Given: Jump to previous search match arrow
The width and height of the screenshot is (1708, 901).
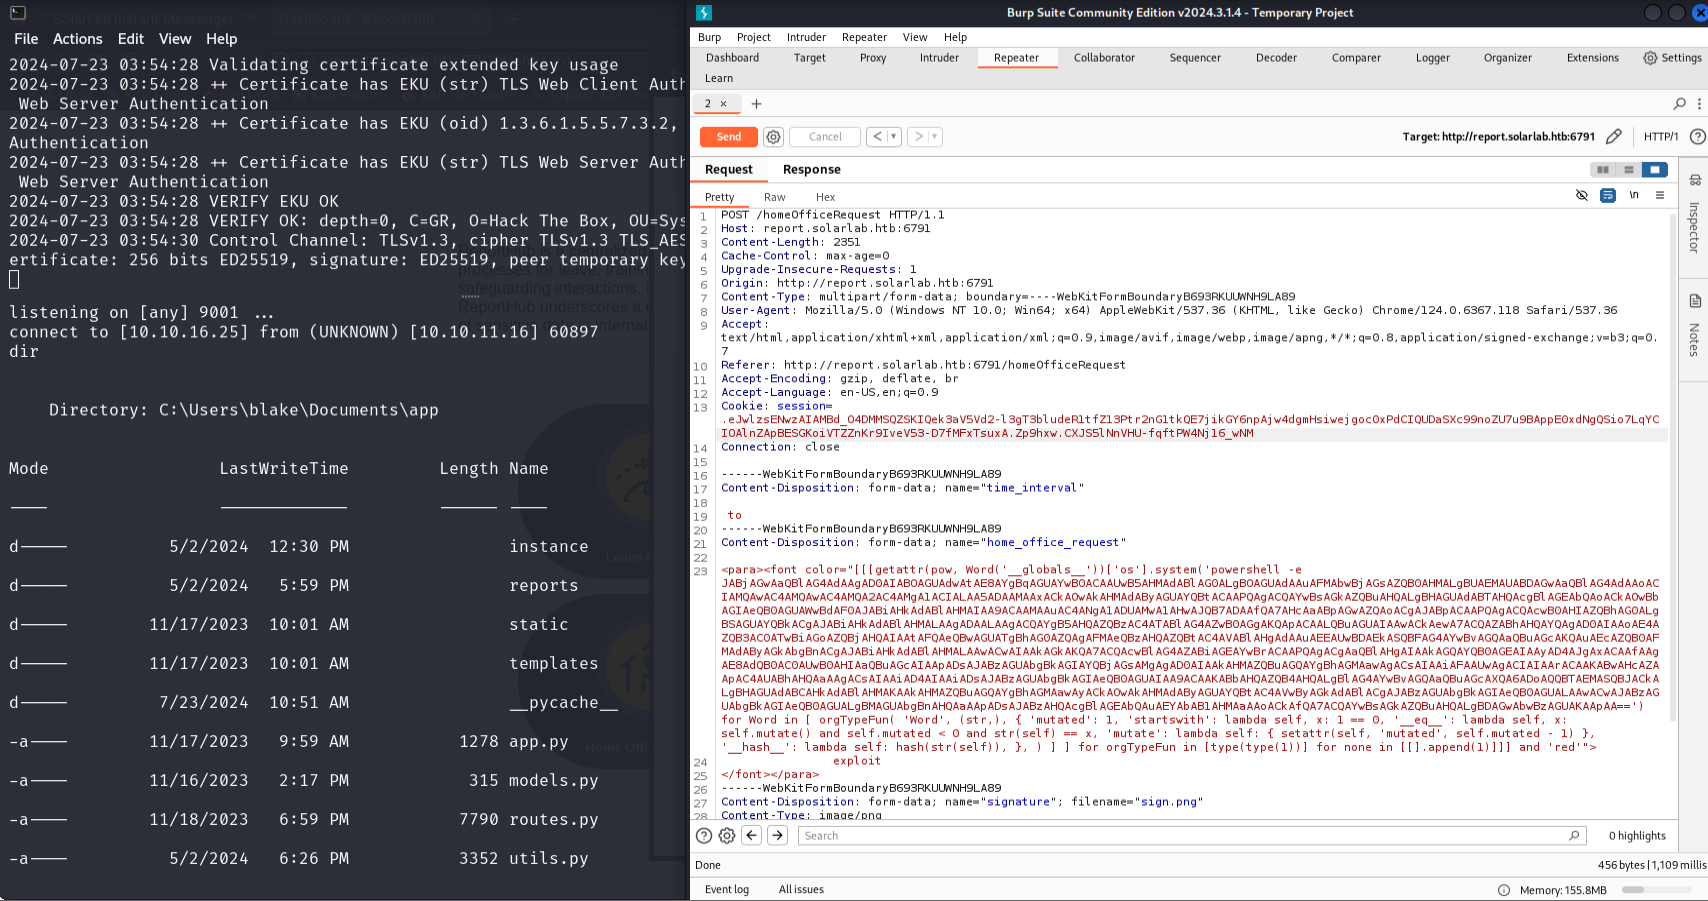Looking at the screenshot, I should 752,836.
